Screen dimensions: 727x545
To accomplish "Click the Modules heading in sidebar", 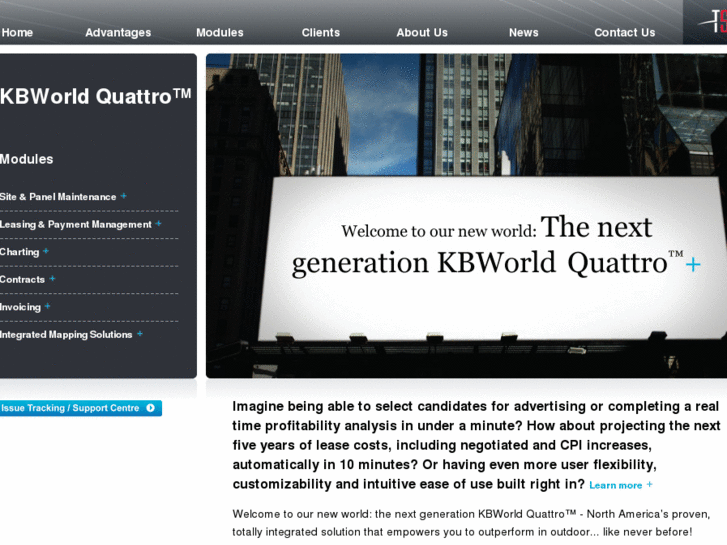I will click(x=26, y=159).
